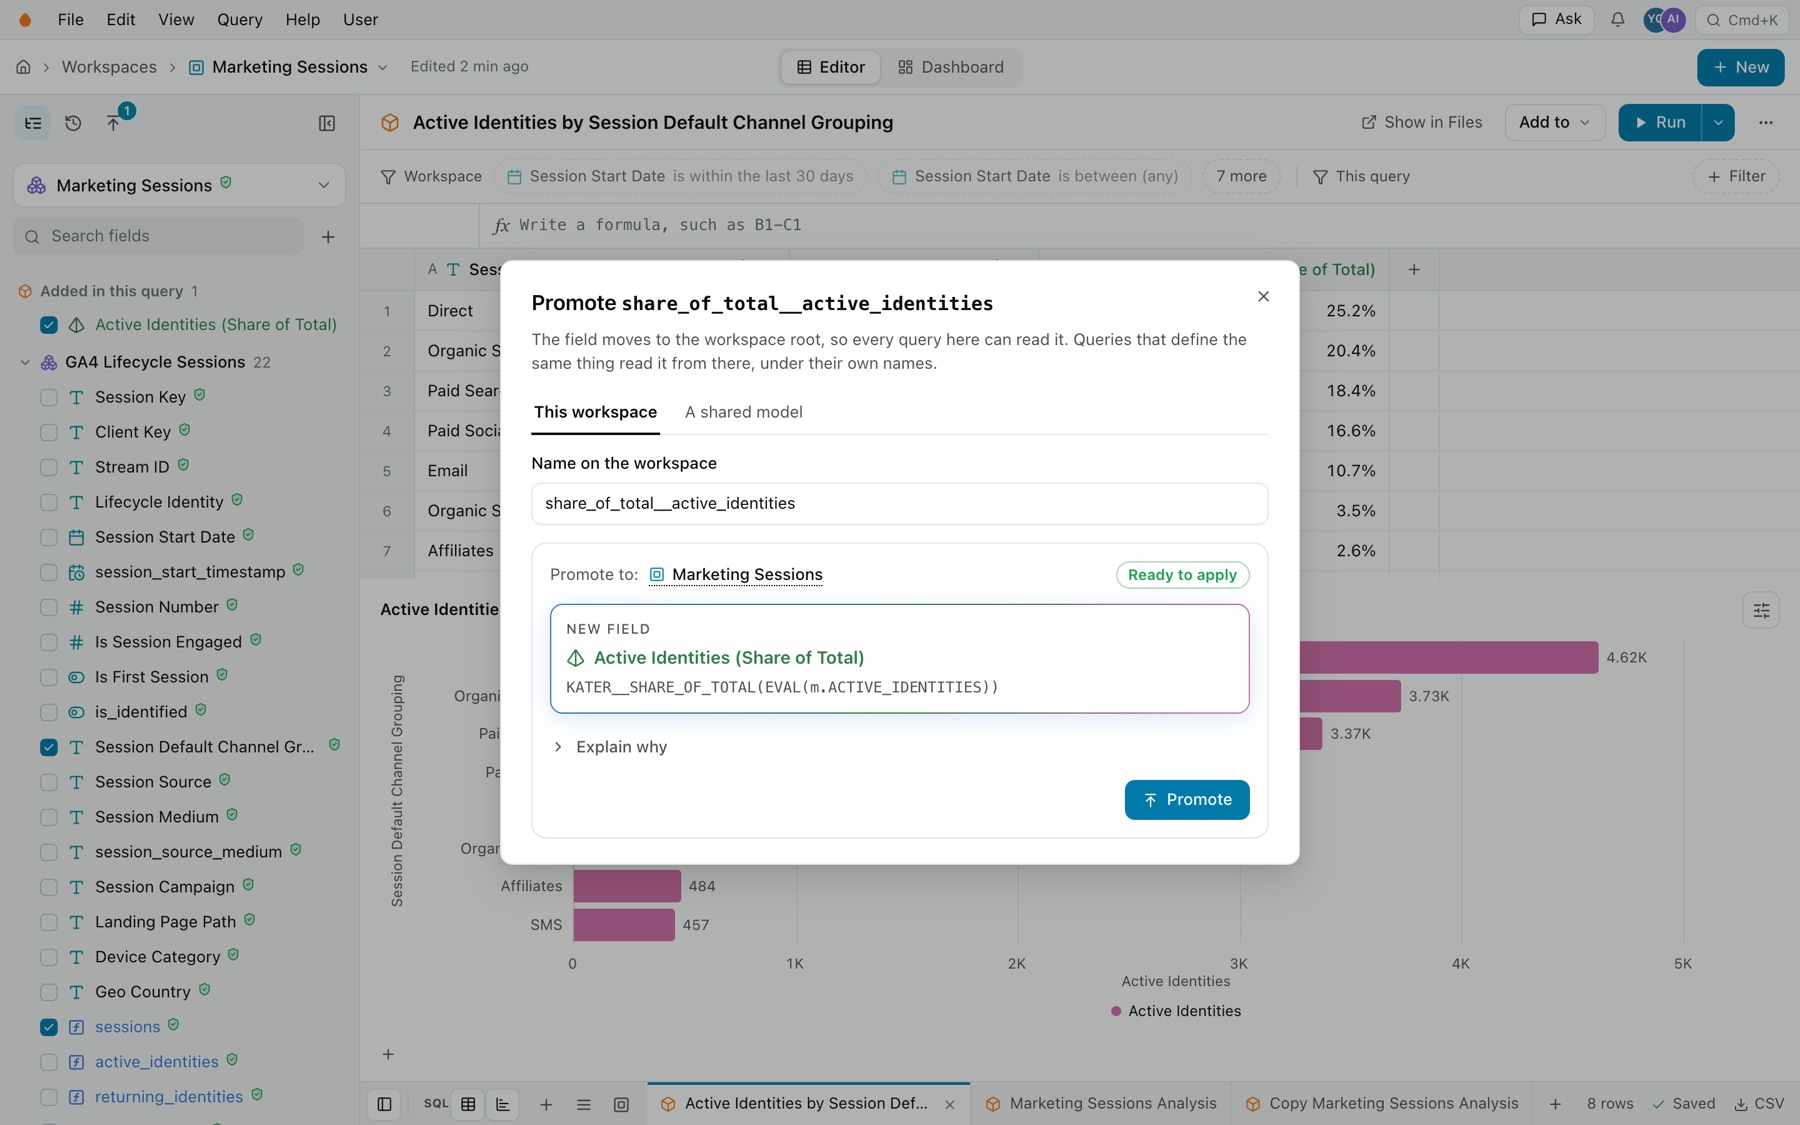The width and height of the screenshot is (1800, 1125).
Task: Add a new field with plus icon
Action: point(328,237)
